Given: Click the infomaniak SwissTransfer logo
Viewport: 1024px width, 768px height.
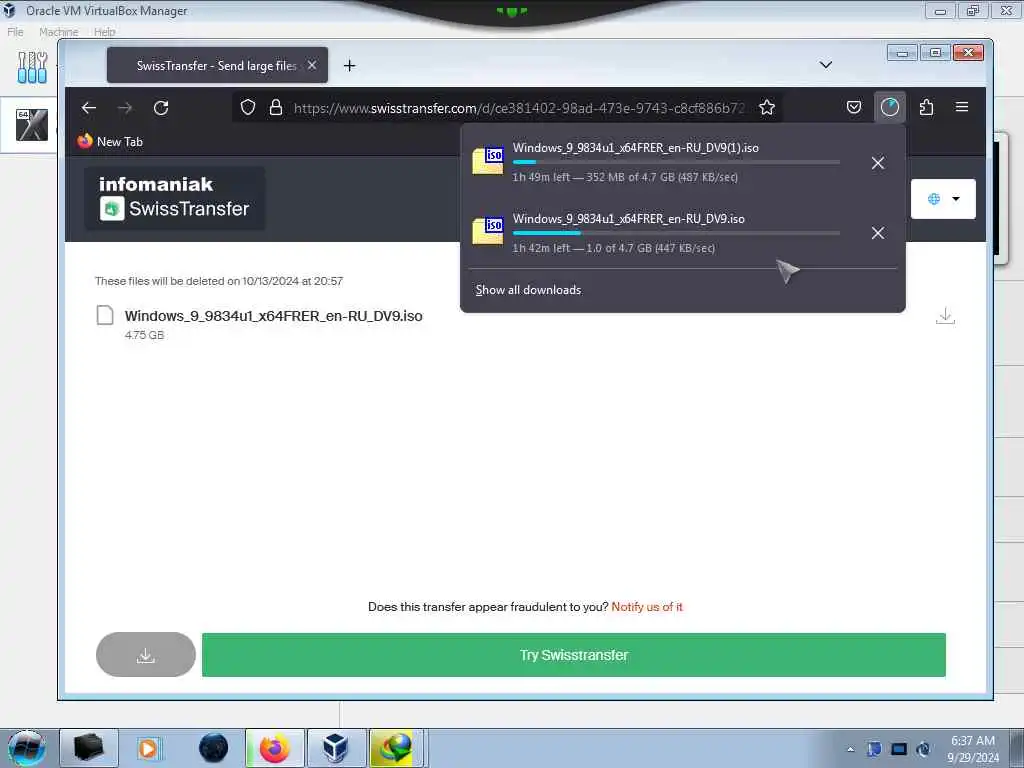Looking at the screenshot, I should (174, 198).
